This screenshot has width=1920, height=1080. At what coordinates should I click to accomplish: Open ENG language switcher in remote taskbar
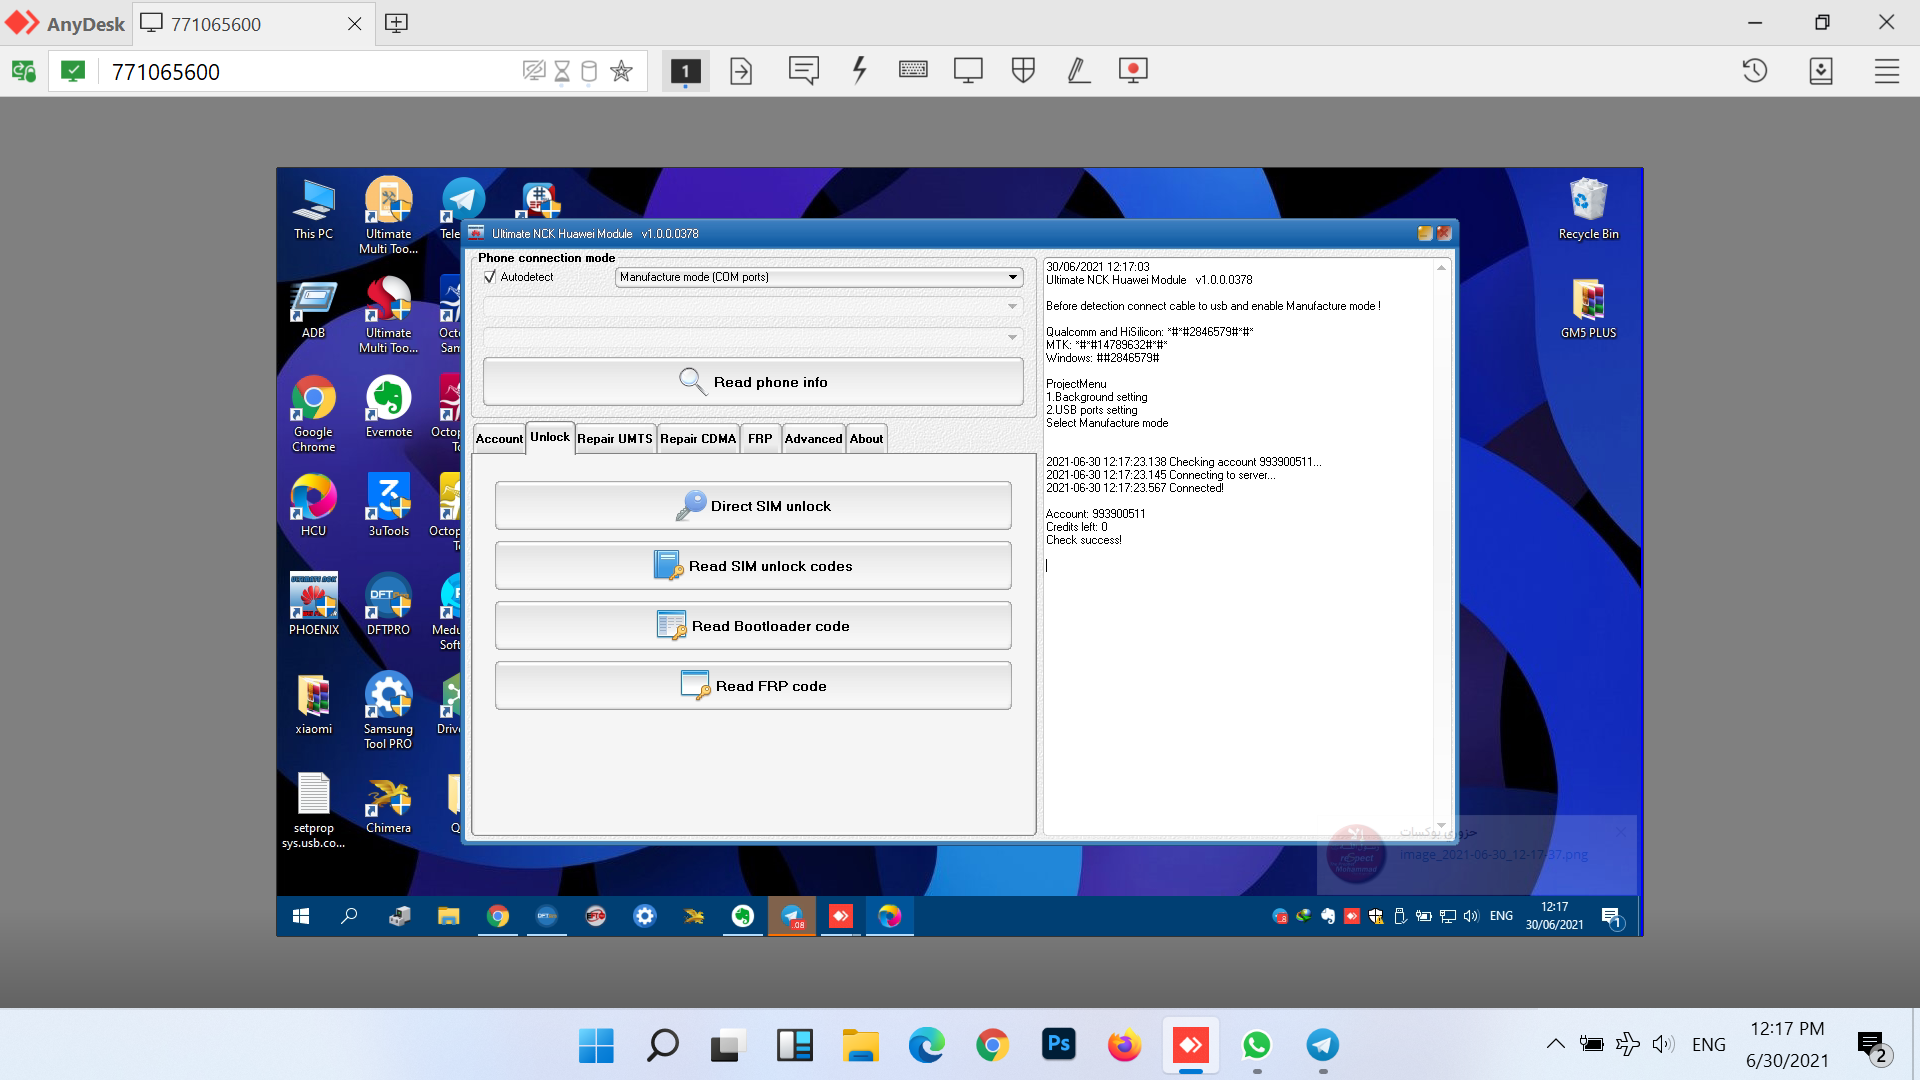pos(1501,916)
